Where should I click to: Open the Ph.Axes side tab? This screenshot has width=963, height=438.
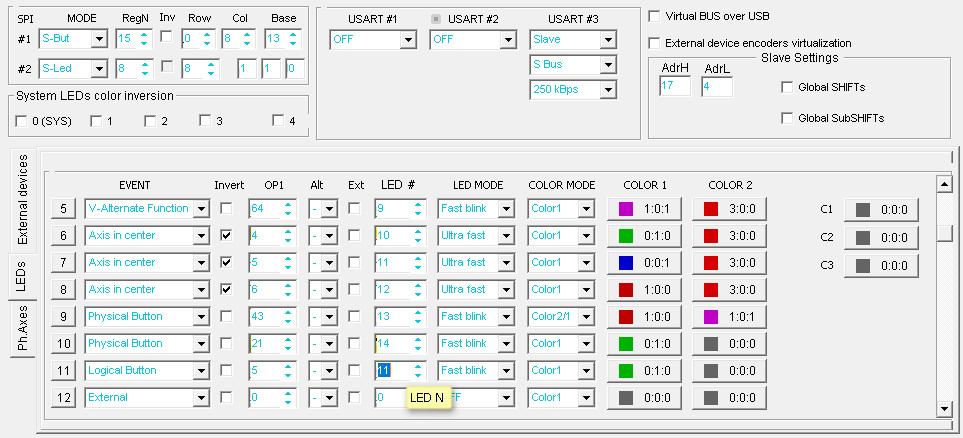24,328
